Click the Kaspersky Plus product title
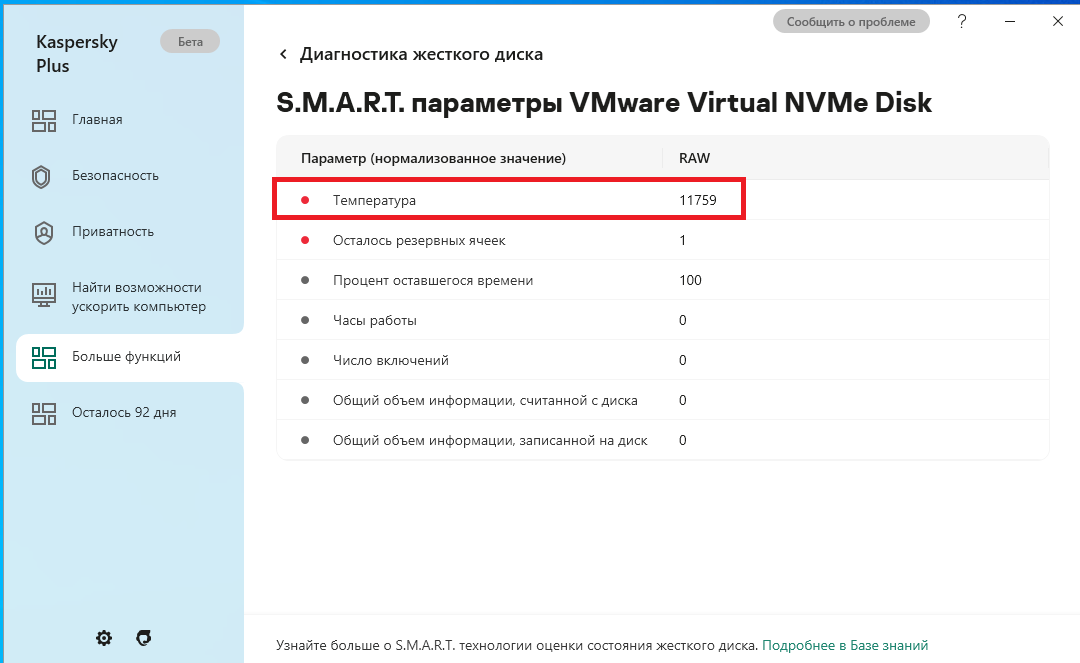1080x663 pixels. click(77, 54)
